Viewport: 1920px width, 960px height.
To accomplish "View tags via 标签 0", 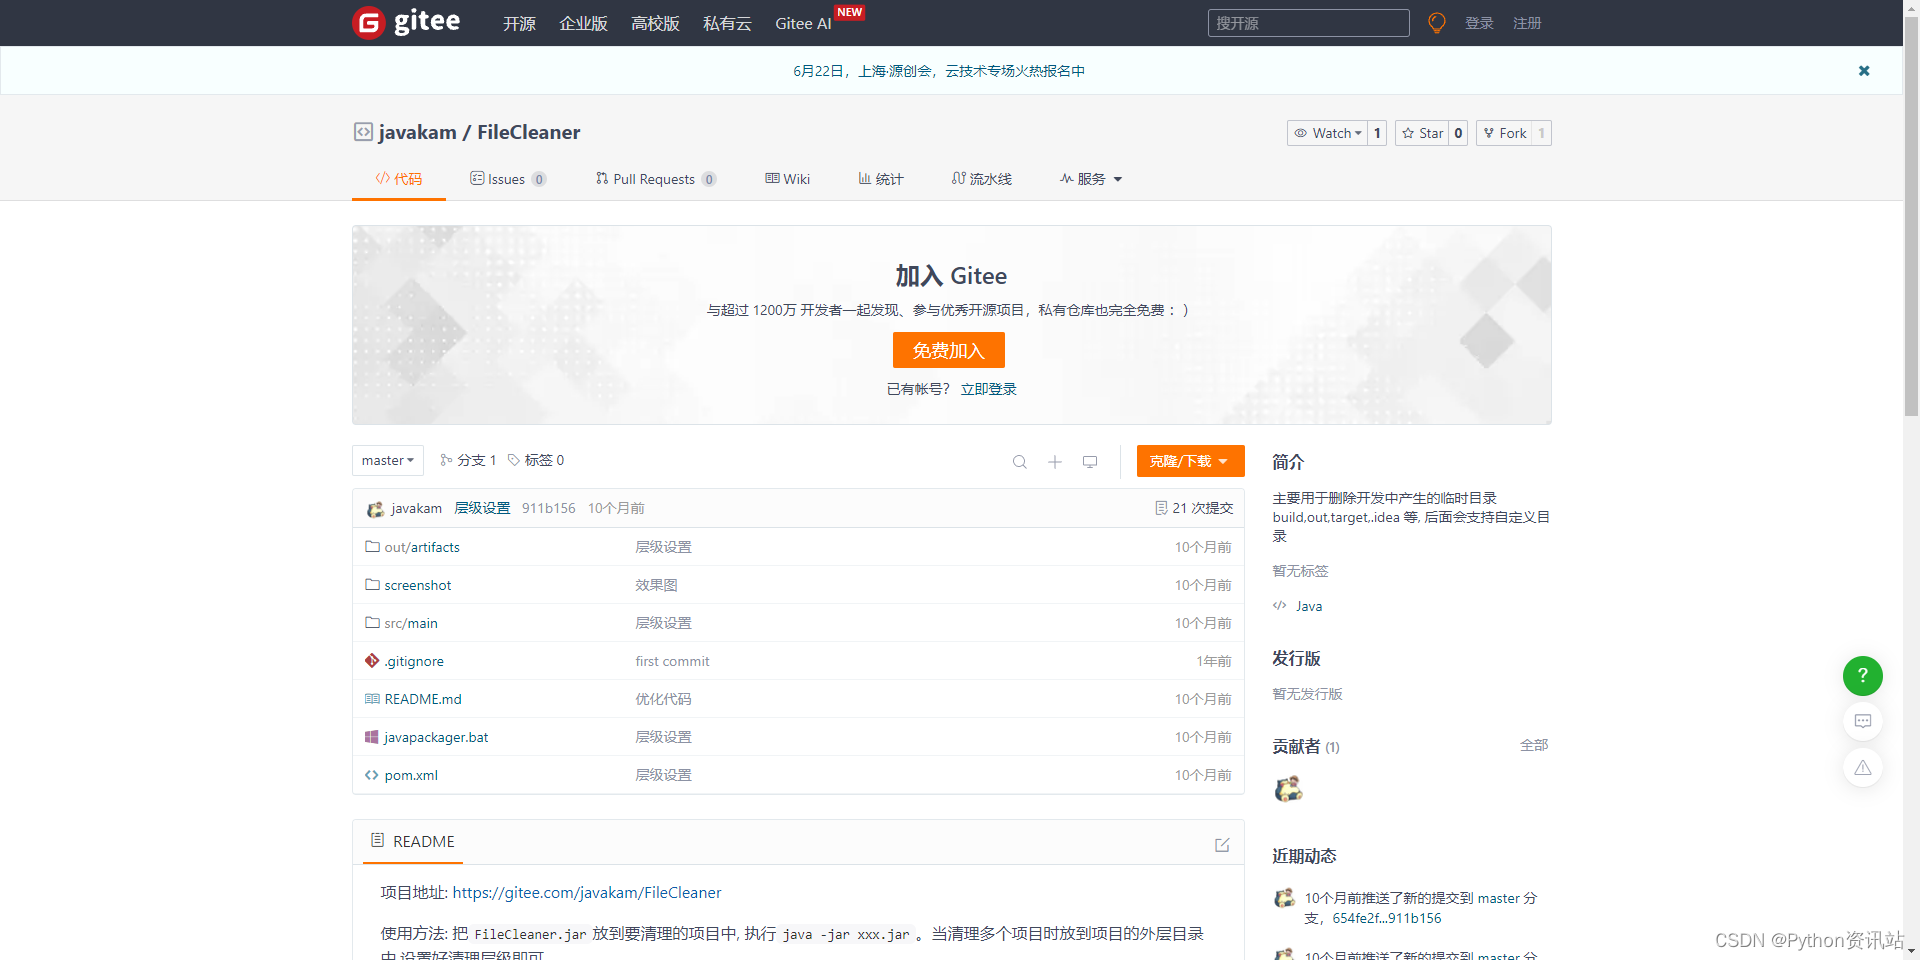I will (x=536, y=460).
